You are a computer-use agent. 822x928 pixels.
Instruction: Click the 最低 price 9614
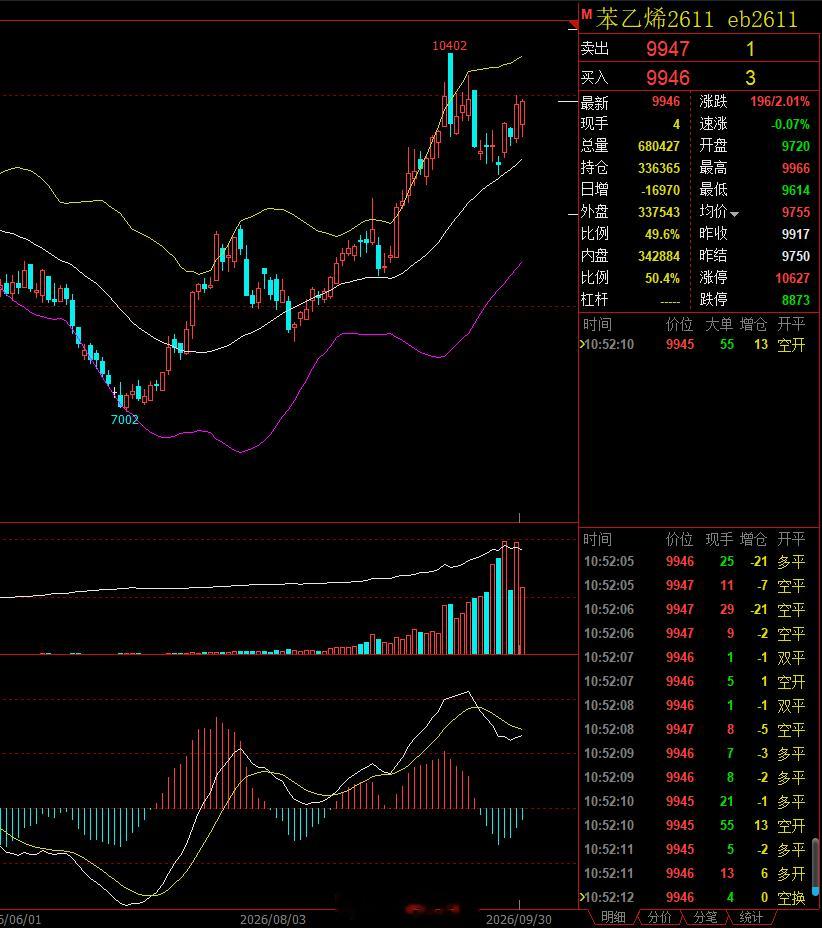tap(795, 190)
